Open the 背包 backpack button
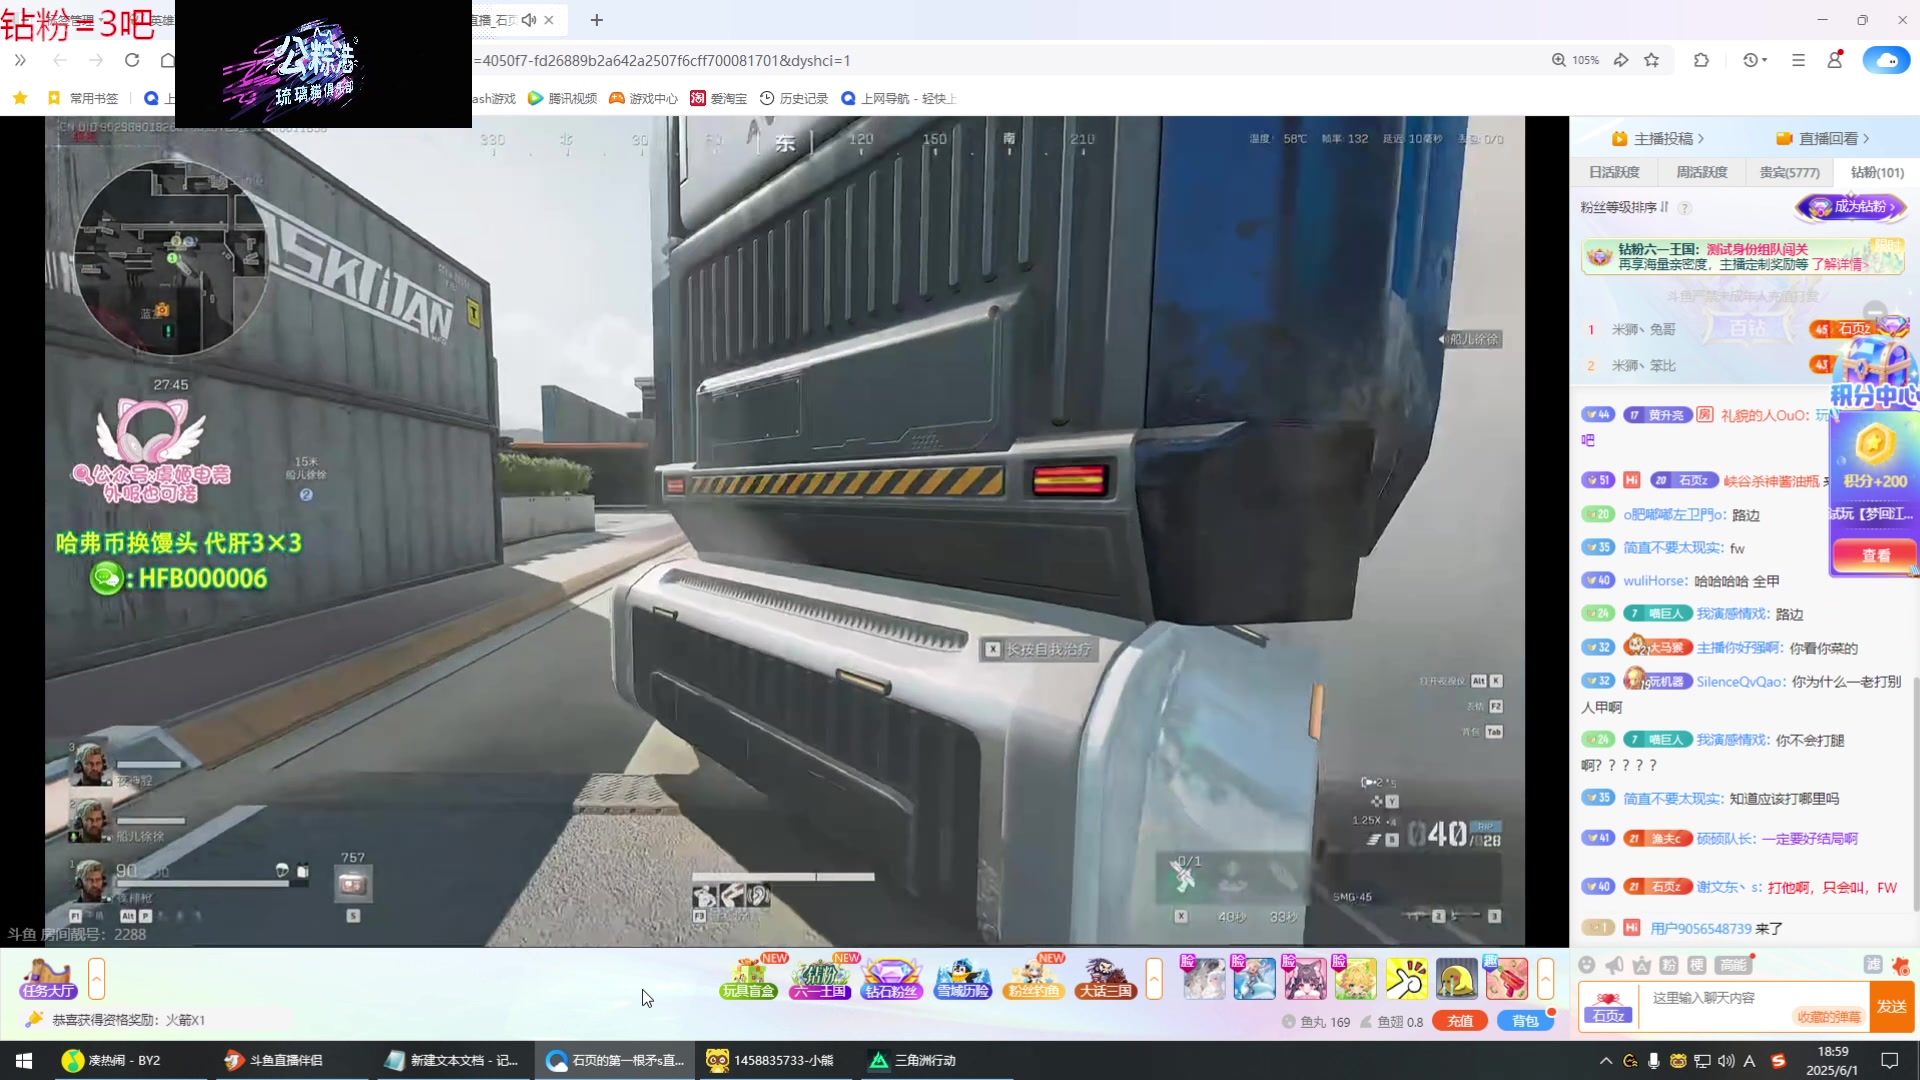 pyautogui.click(x=1525, y=1021)
